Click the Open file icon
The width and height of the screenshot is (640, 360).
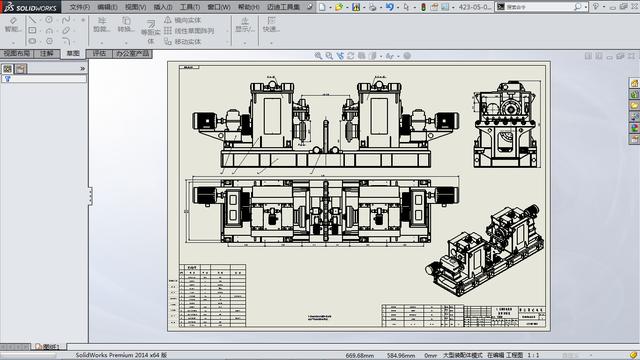pyautogui.click(x=339, y=7)
